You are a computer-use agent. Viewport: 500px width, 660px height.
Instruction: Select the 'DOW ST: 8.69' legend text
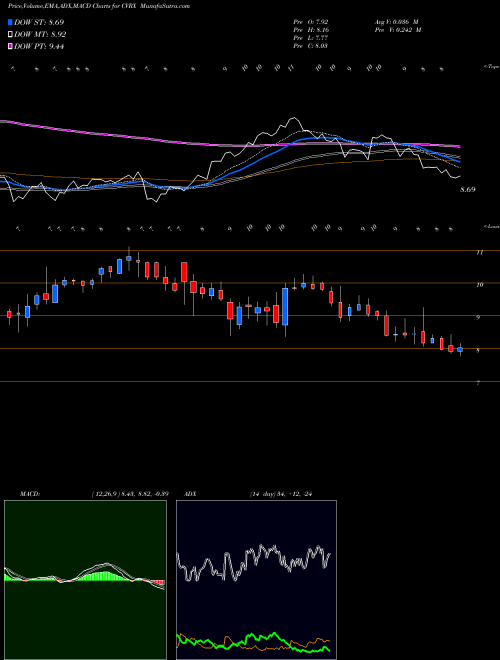point(39,22)
